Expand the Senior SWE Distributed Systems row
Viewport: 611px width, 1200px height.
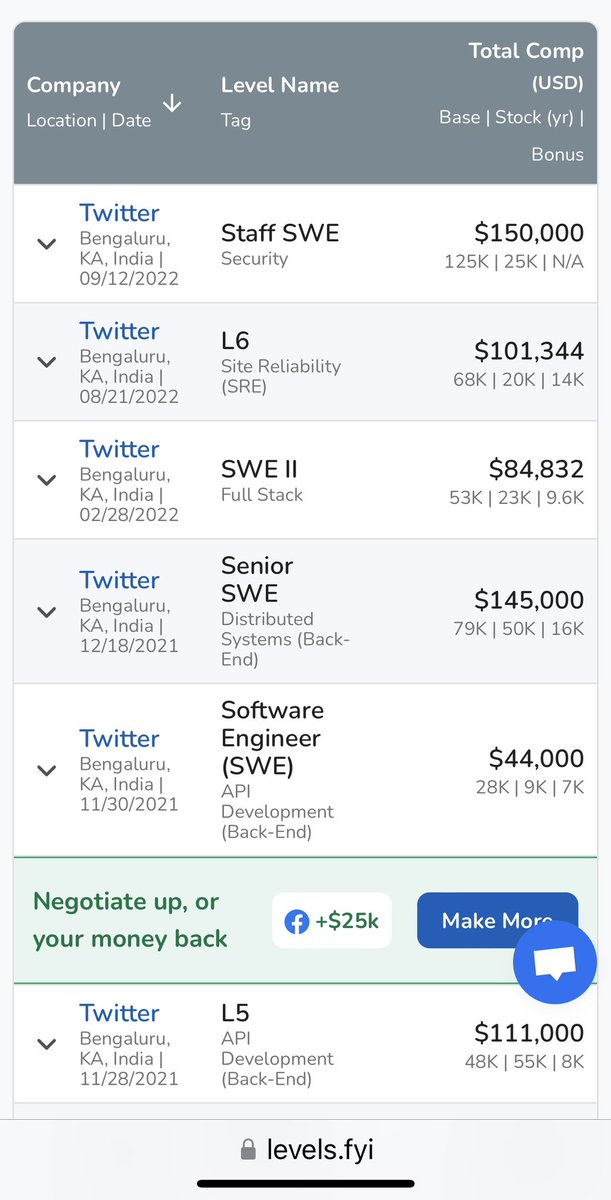point(46,612)
